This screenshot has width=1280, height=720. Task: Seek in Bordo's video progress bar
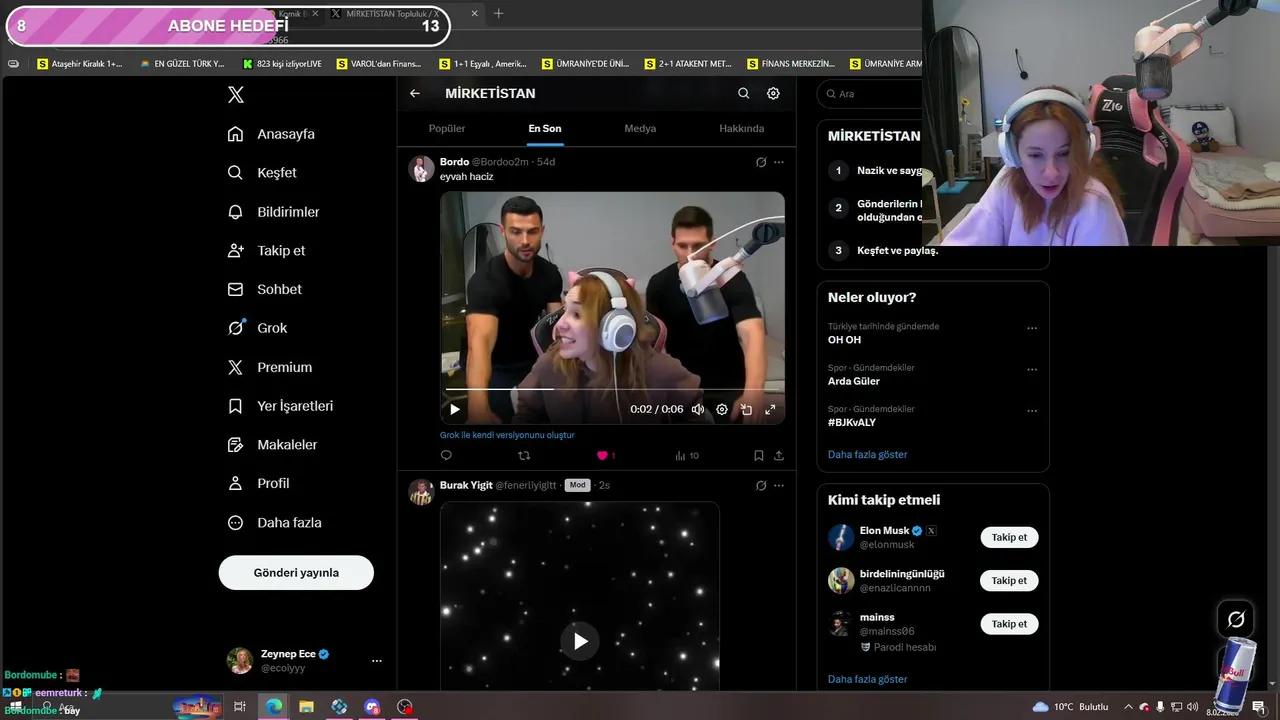612,388
